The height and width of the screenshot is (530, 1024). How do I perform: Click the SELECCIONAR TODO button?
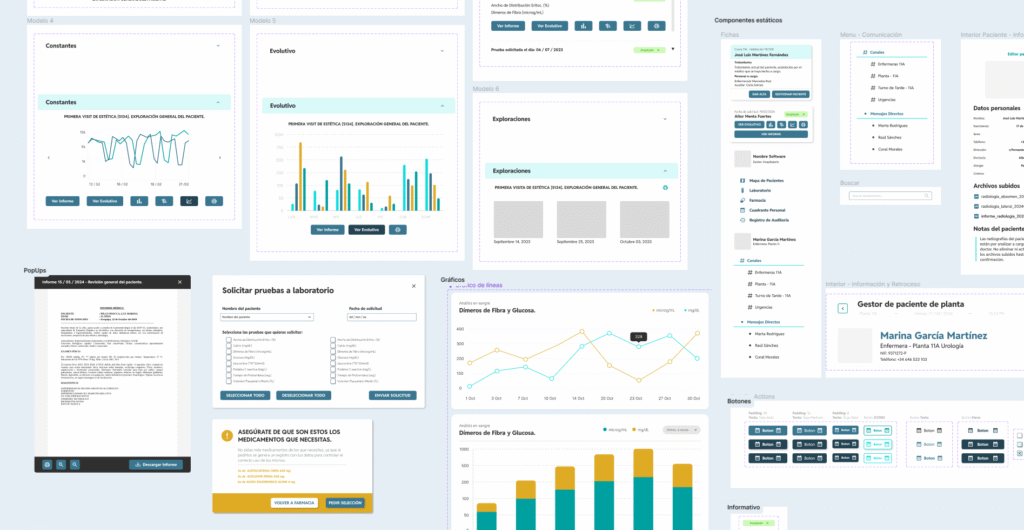pos(245,396)
